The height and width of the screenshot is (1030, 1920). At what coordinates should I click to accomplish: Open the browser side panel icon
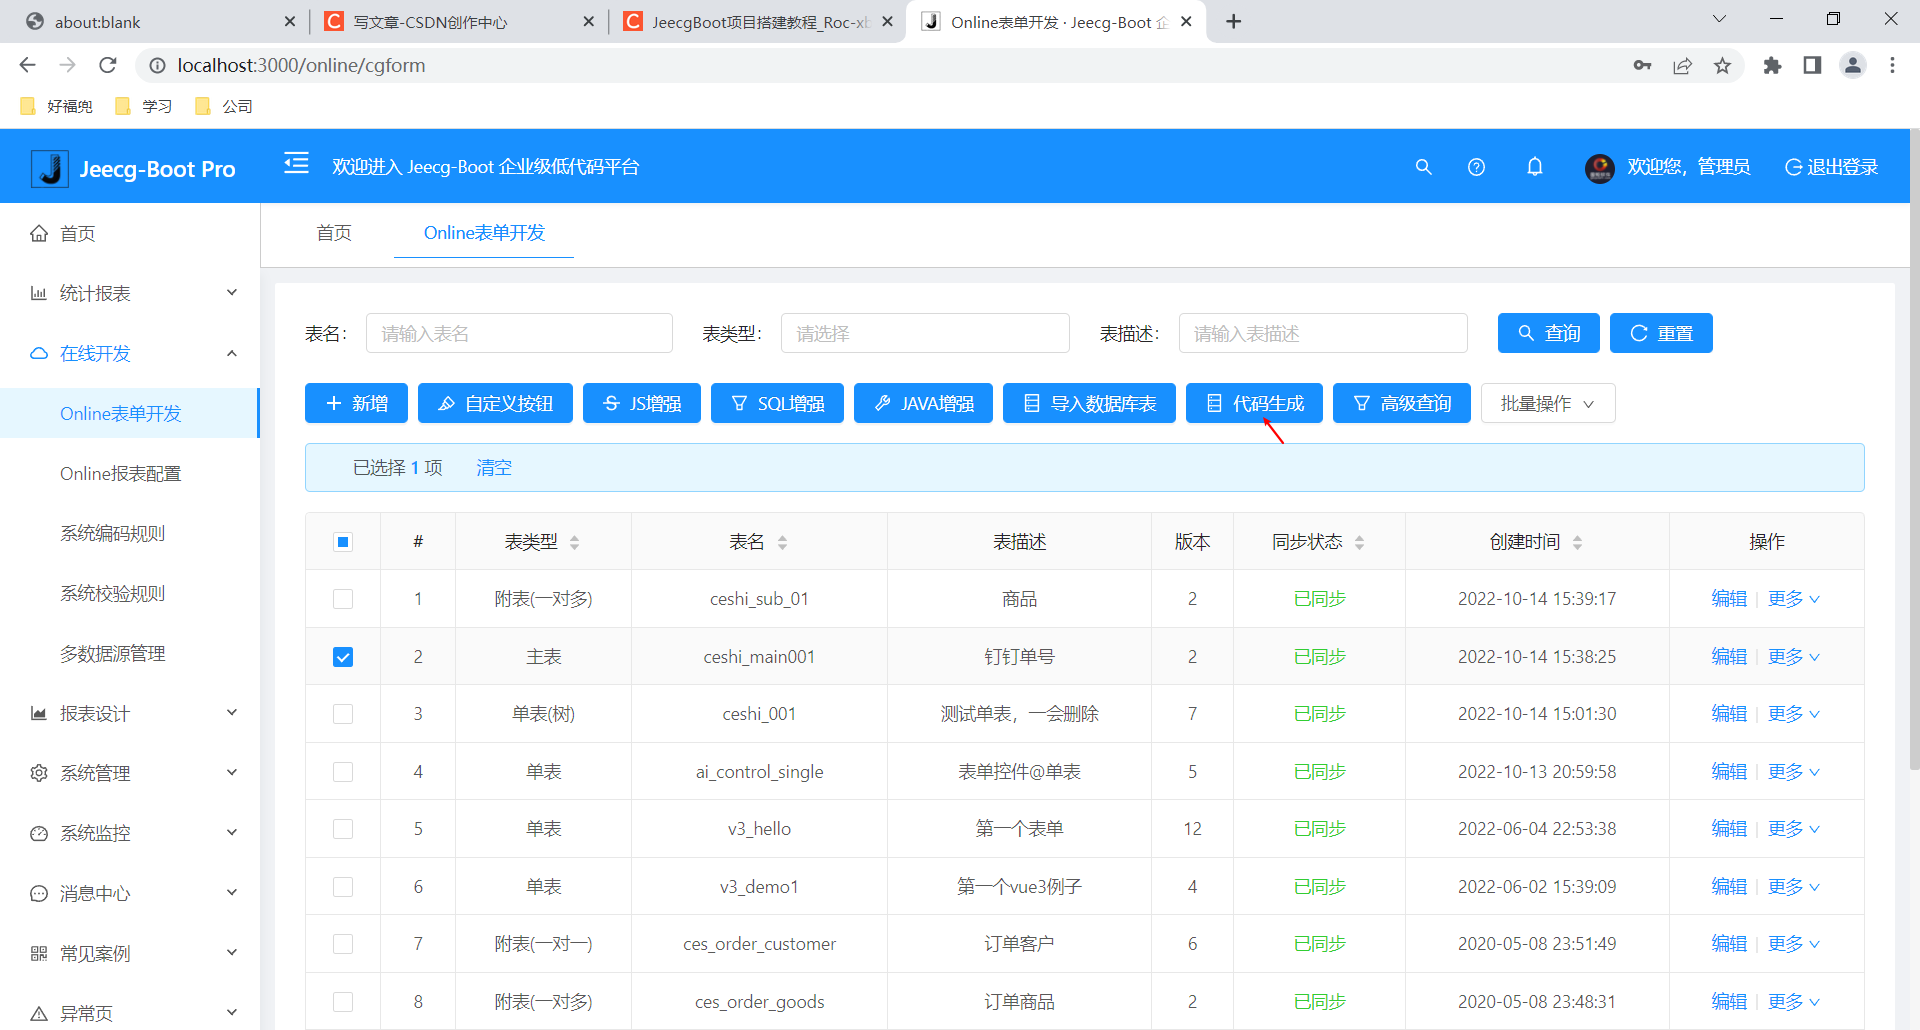tap(1812, 66)
